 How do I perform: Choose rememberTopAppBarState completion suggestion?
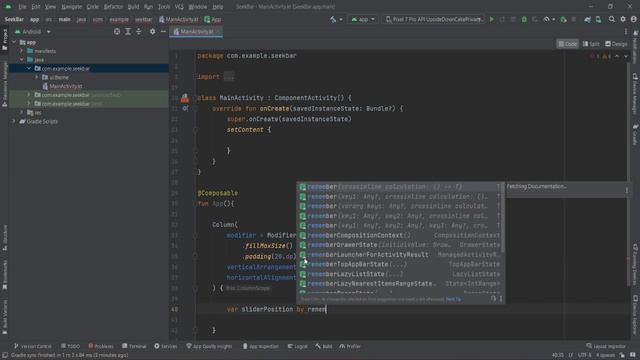coord(400,264)
